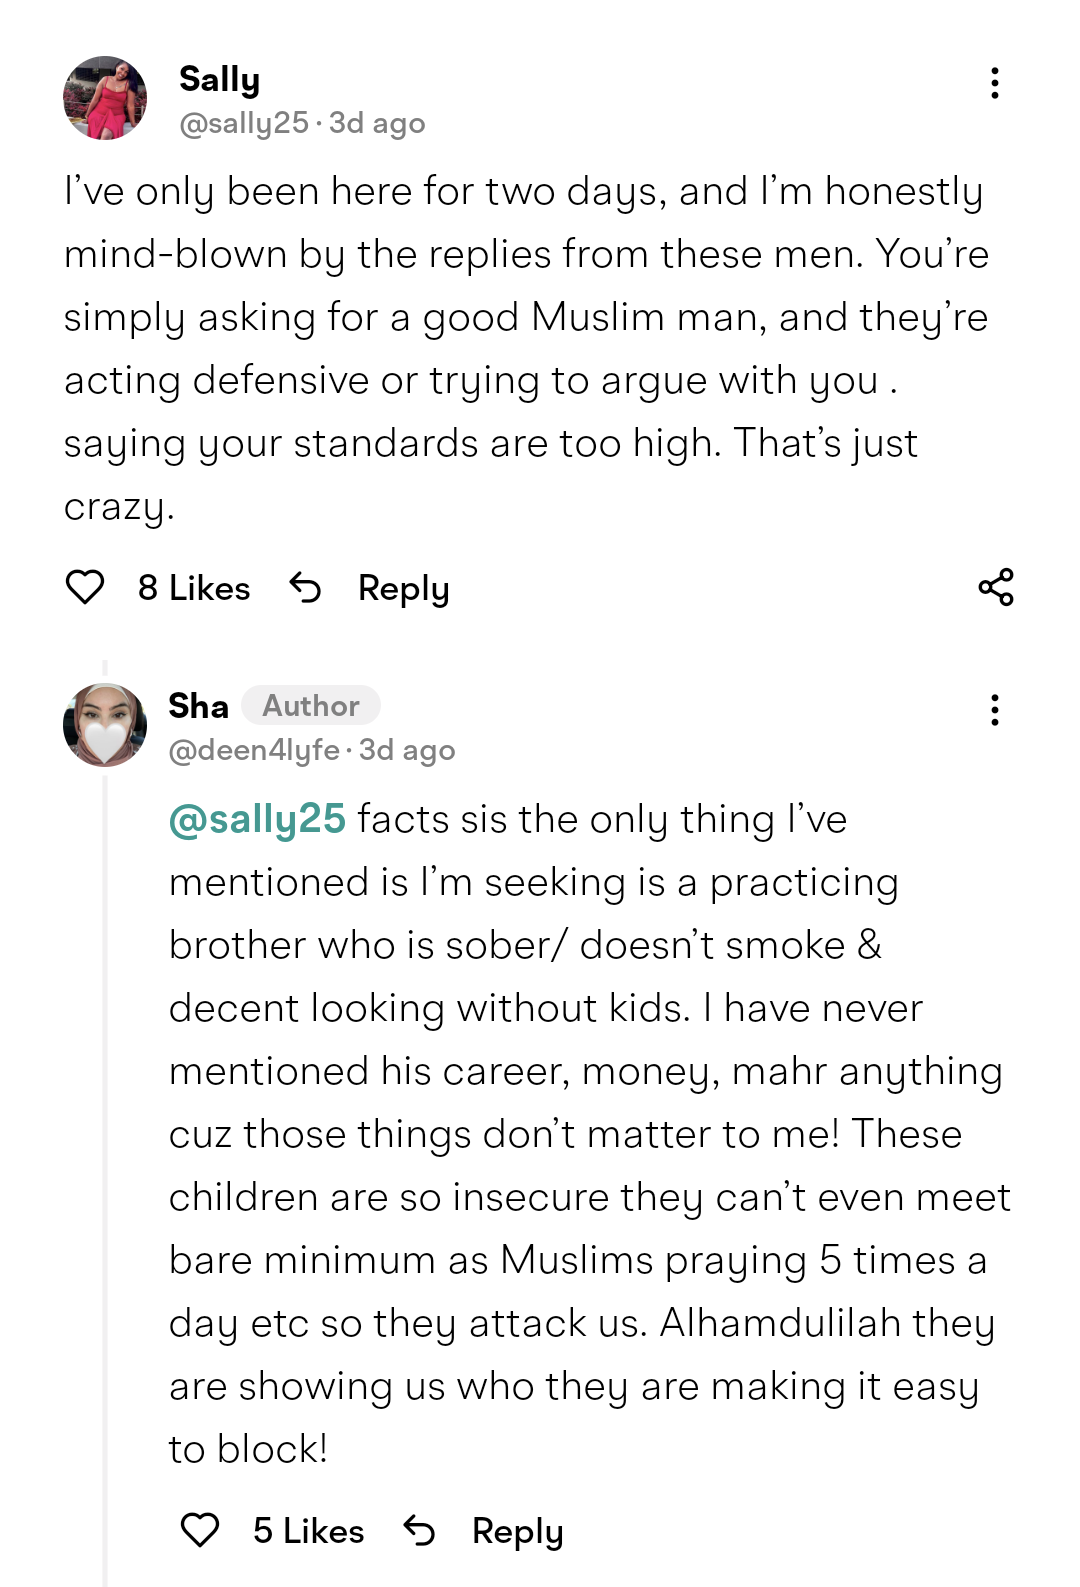Share Sally's comment using the share icon
This screenshot has width=1080, height=1587.
coord(996,587)
